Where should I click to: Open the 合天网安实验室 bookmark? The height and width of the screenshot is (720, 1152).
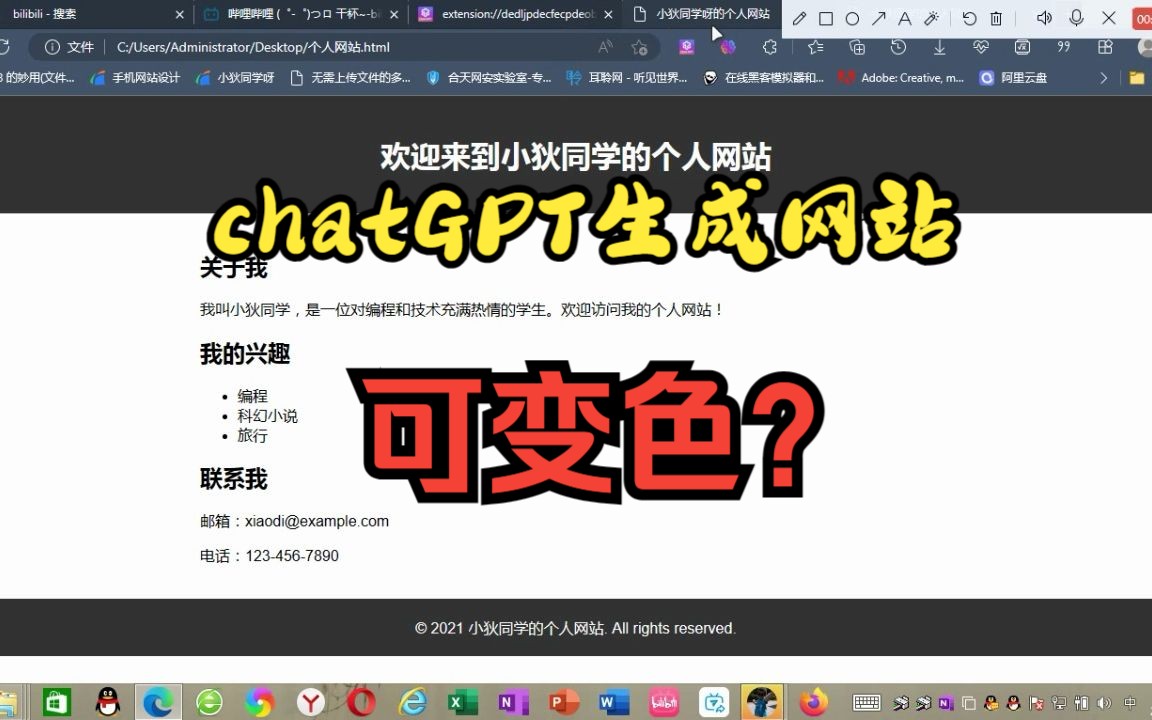point(489,78)
